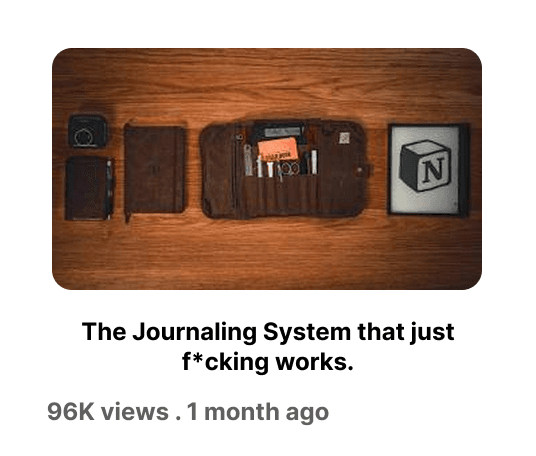The image size is (536, 456).
Task: Click the small leather notebook with pen
Action: coord(89,188)
